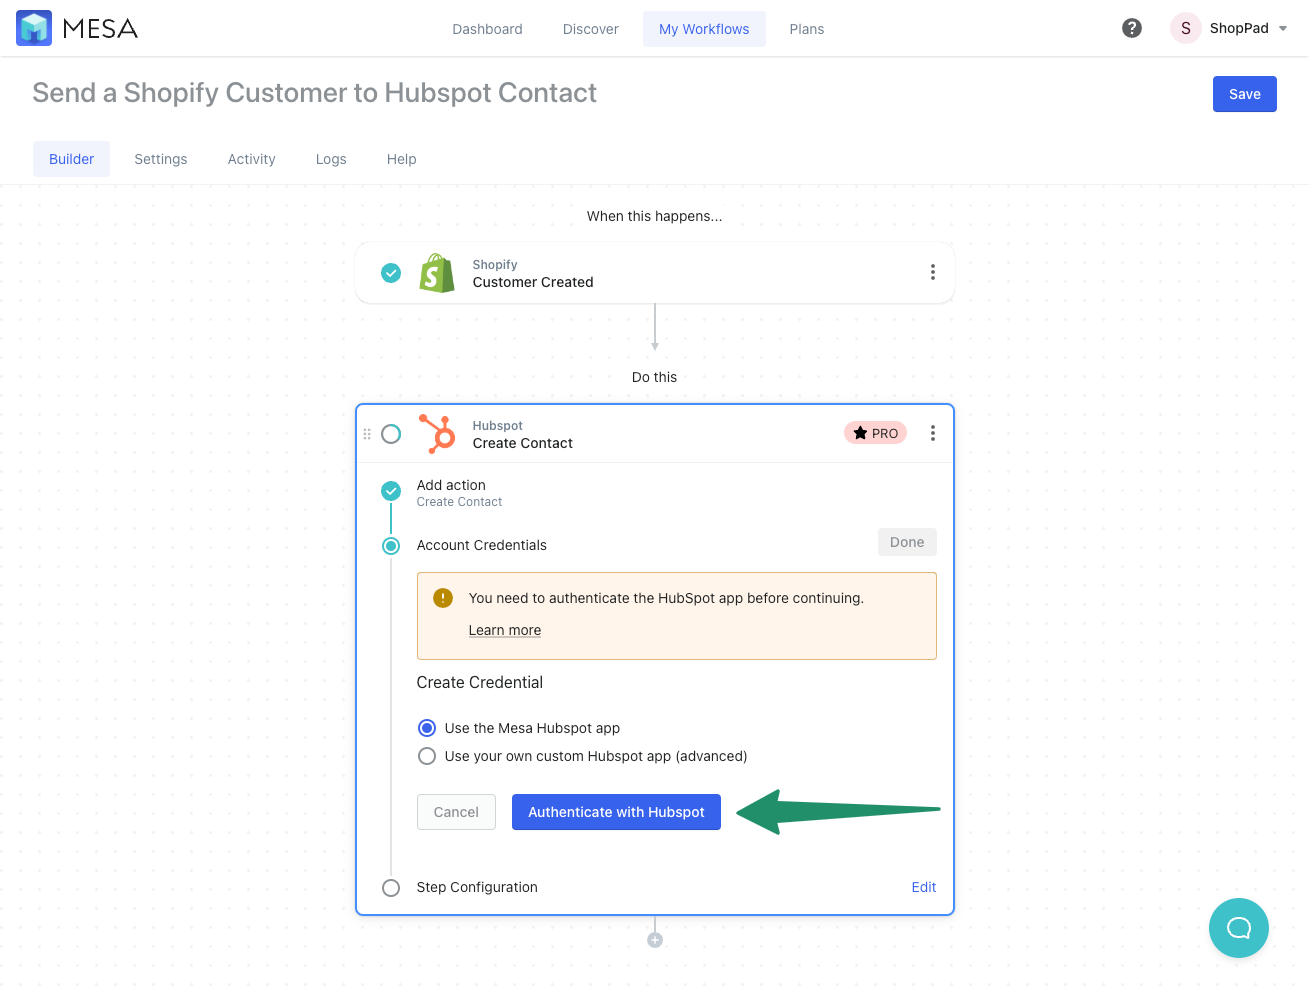Screen dimensions: 1309x998
Task: Click the MESA cube logo
Action: pos(34,28)
